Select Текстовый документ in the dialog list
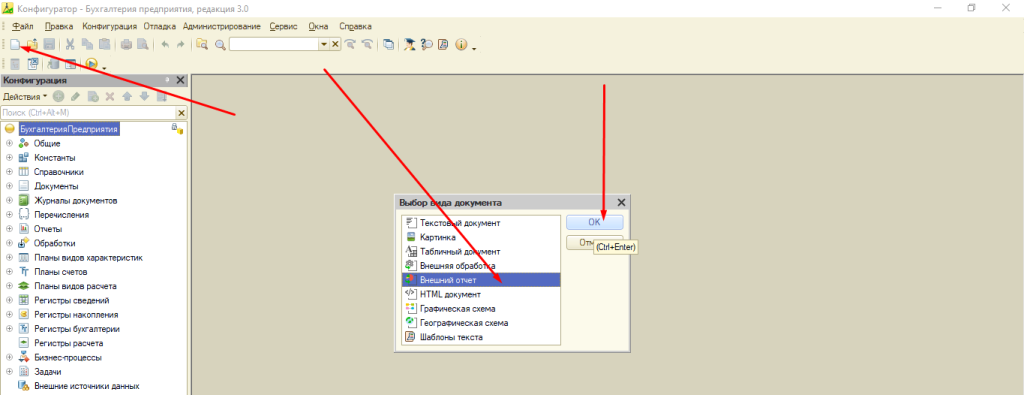Viewport: 1024px width, 395px height. coord(481,223)
